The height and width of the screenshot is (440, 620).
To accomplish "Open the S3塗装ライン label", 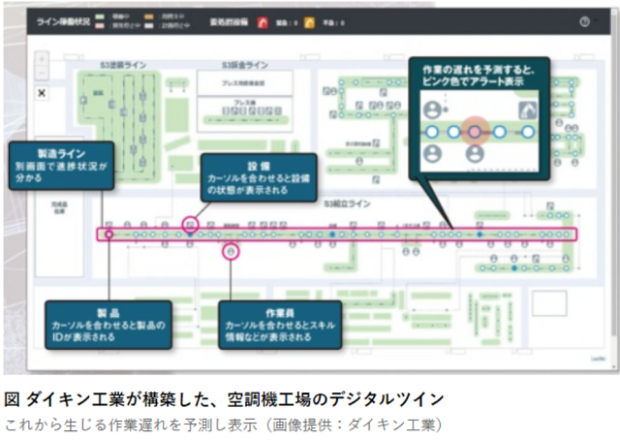I will click(x=123, y=65).
